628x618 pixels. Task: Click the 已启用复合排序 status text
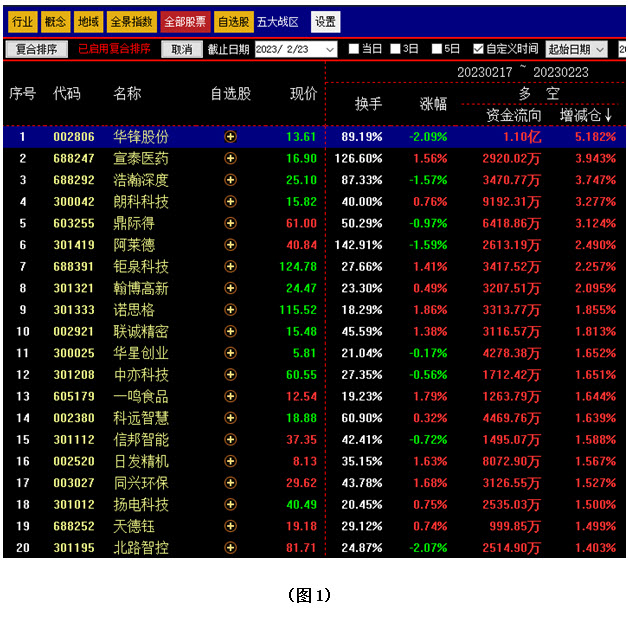coord(114,49)
